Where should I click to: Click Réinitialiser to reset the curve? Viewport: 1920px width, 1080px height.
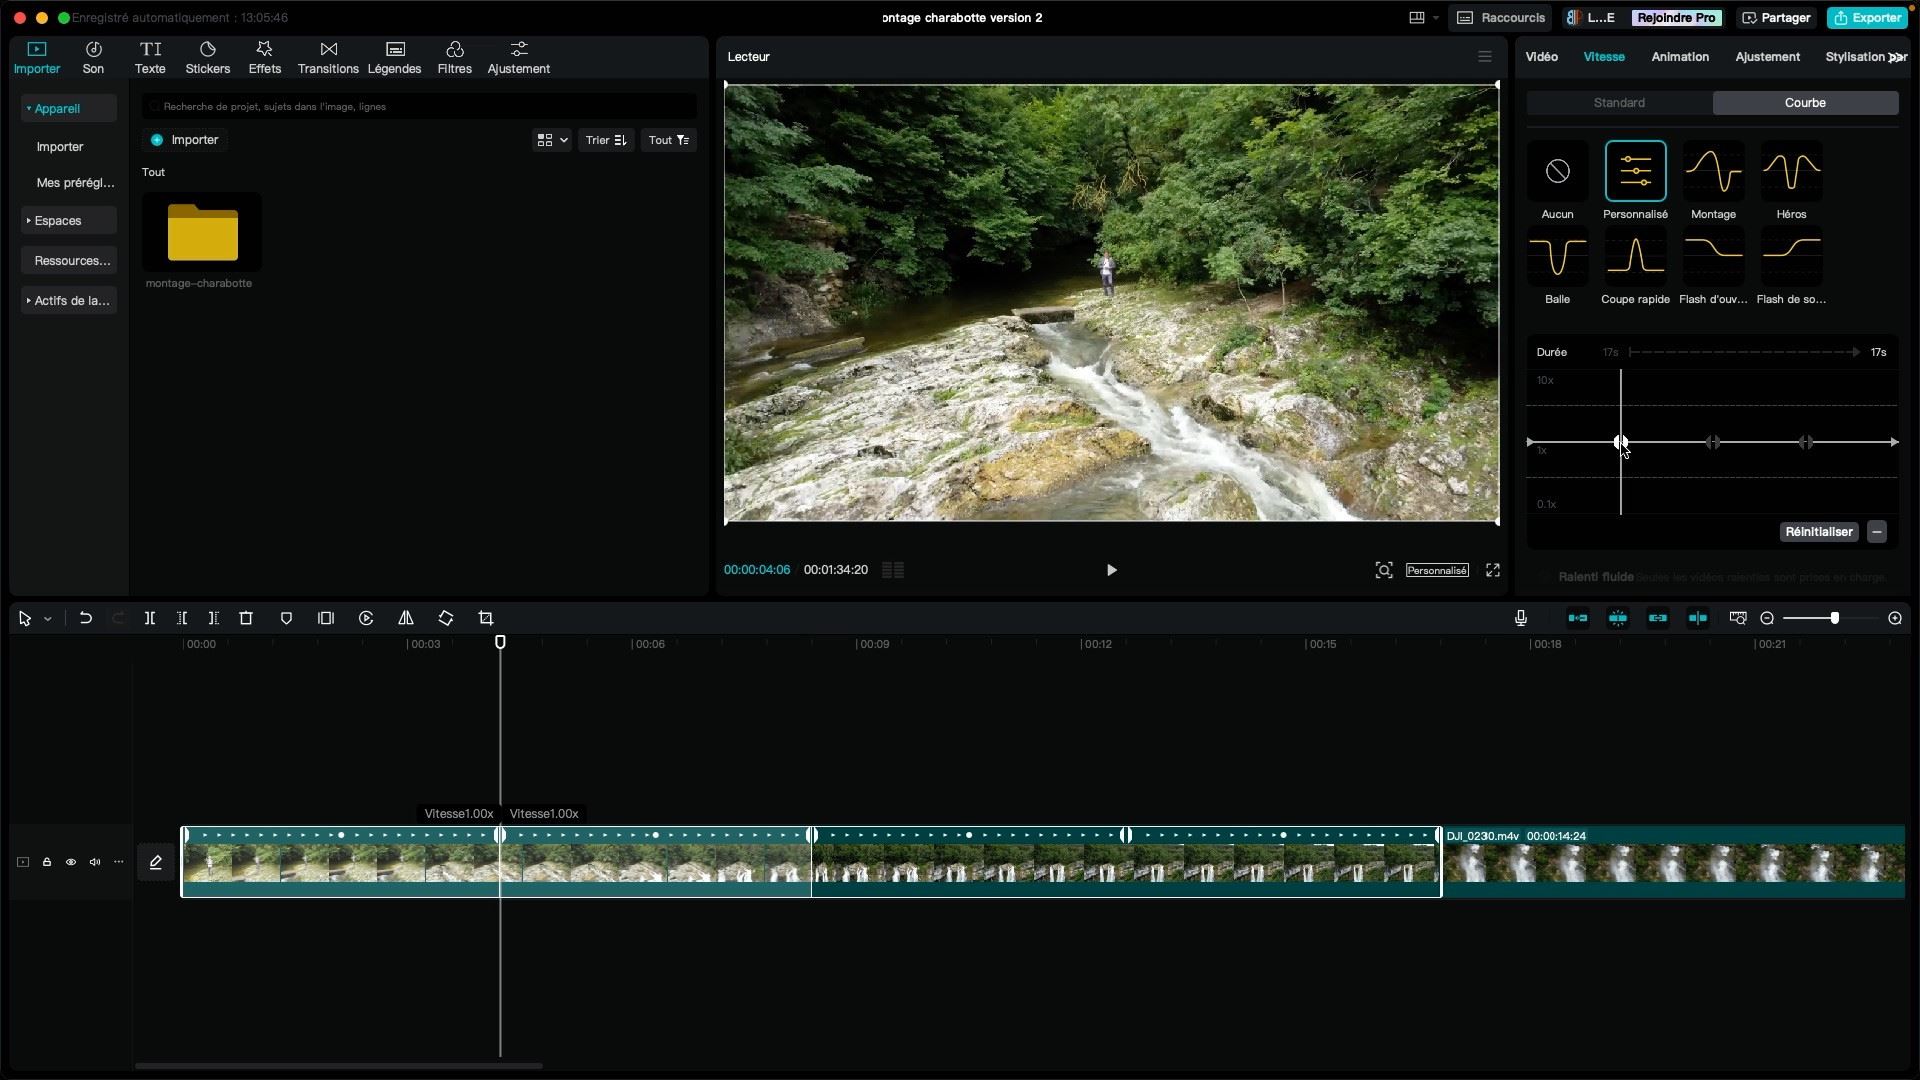tap(1819, 532)
